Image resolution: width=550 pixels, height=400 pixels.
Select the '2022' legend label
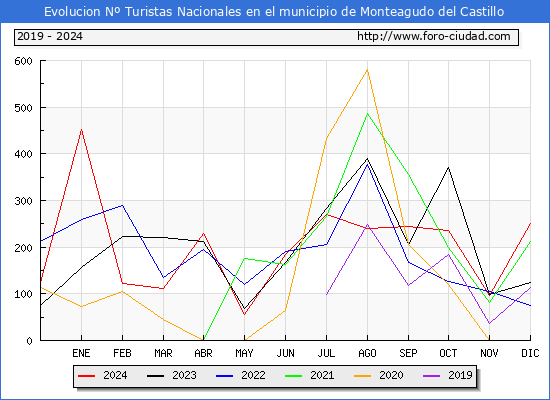click(x=253, y=375)
